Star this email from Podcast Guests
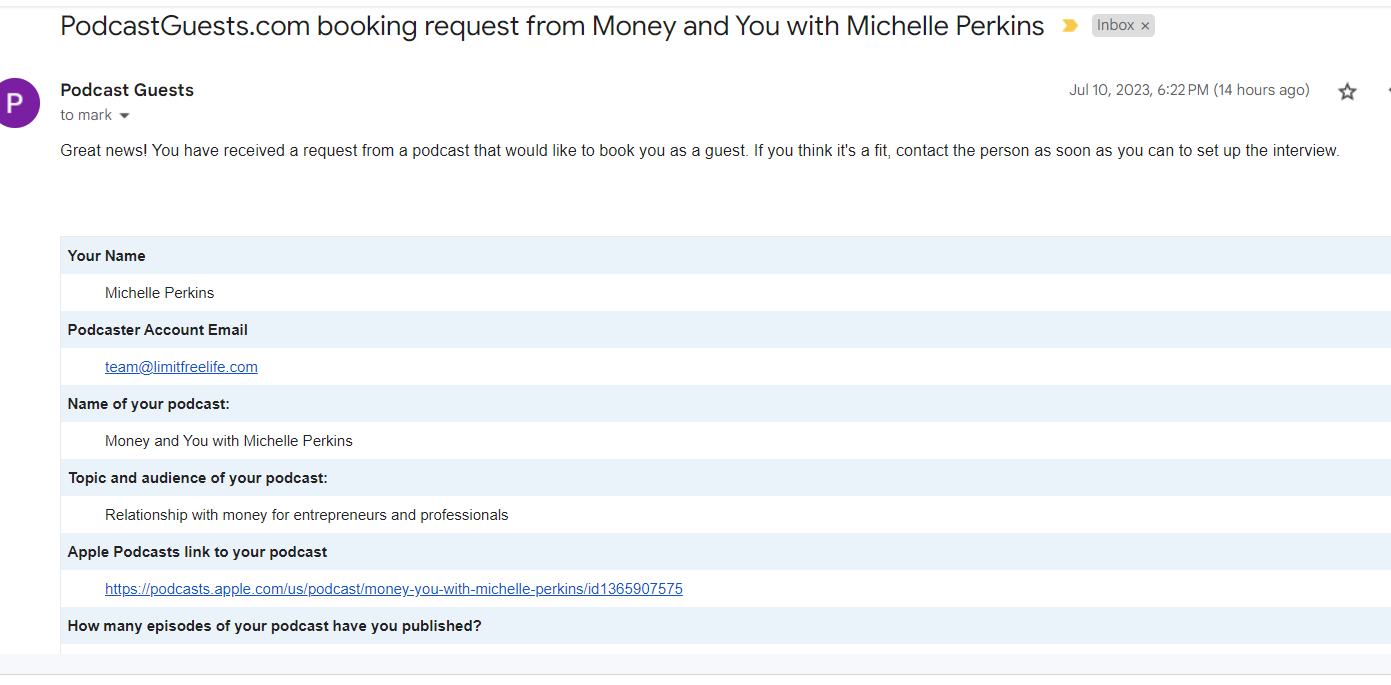Viewport: 1391px width, 685px height. [1347, 92]
